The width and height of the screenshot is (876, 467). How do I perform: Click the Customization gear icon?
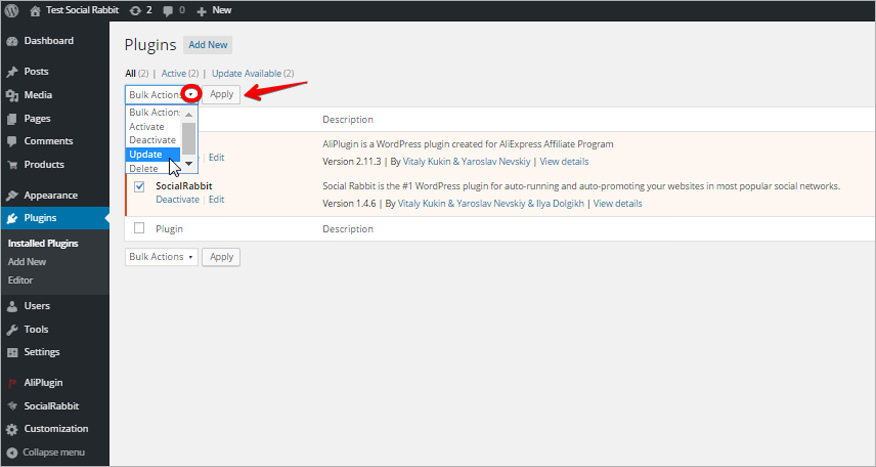point(12,430)
